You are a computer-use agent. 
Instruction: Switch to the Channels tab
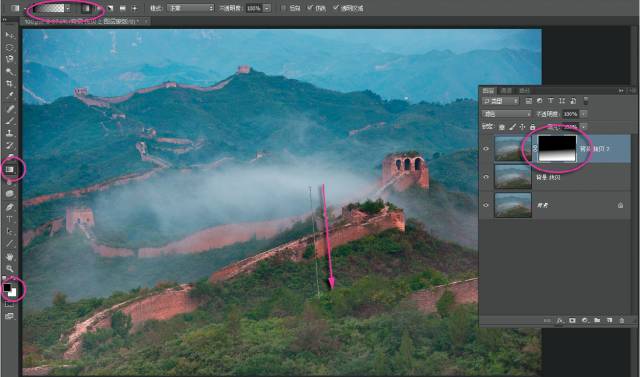506,91
